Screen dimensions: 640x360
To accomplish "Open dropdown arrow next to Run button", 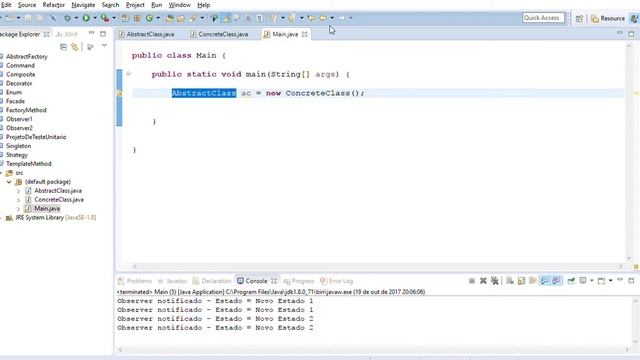I will click(95, 18).
